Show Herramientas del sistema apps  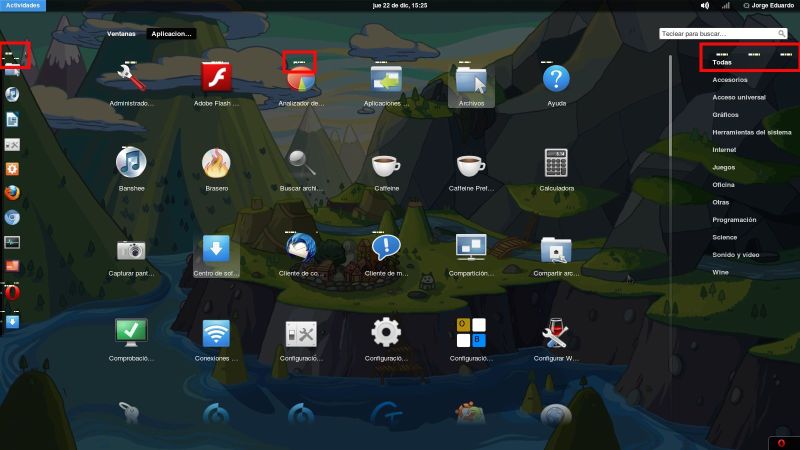pyautogui.click(x=752, y=132)
